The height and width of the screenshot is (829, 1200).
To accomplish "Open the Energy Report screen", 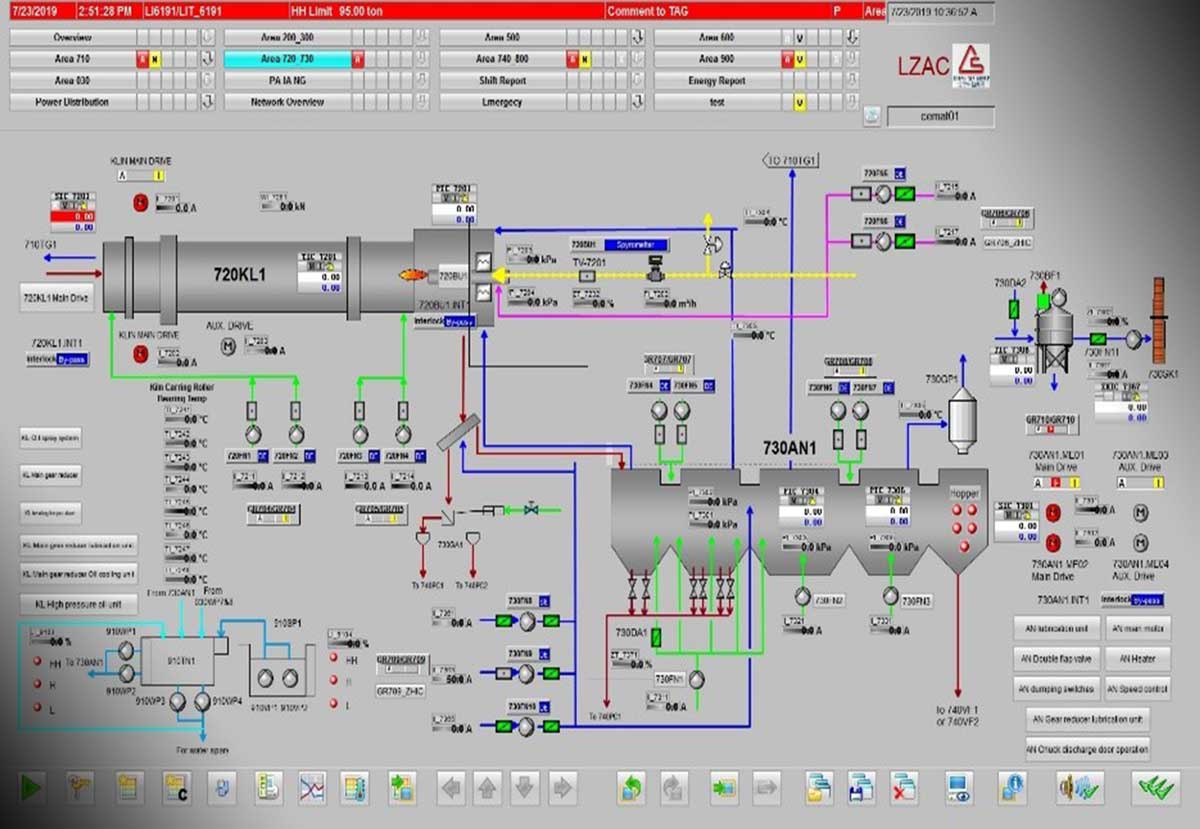I will point(716,81).
